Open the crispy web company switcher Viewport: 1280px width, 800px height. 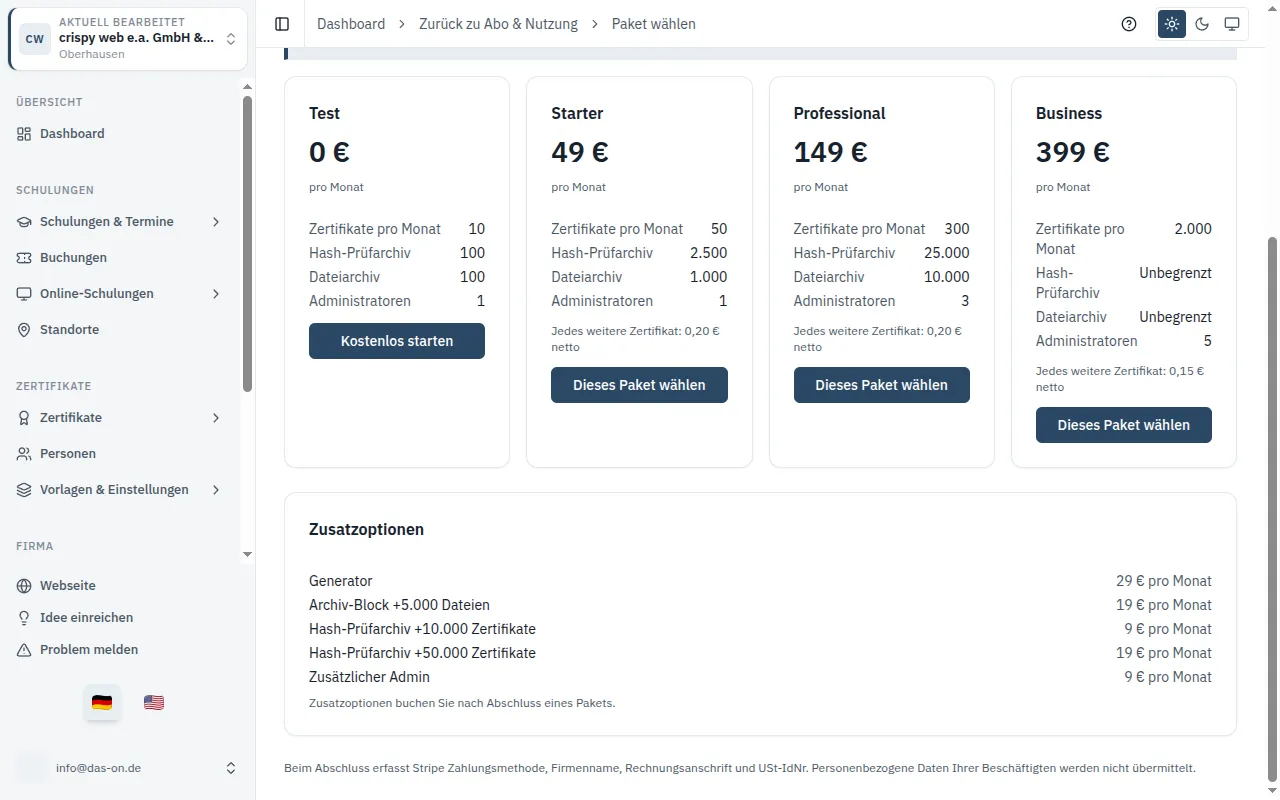(x=128, y=39)
